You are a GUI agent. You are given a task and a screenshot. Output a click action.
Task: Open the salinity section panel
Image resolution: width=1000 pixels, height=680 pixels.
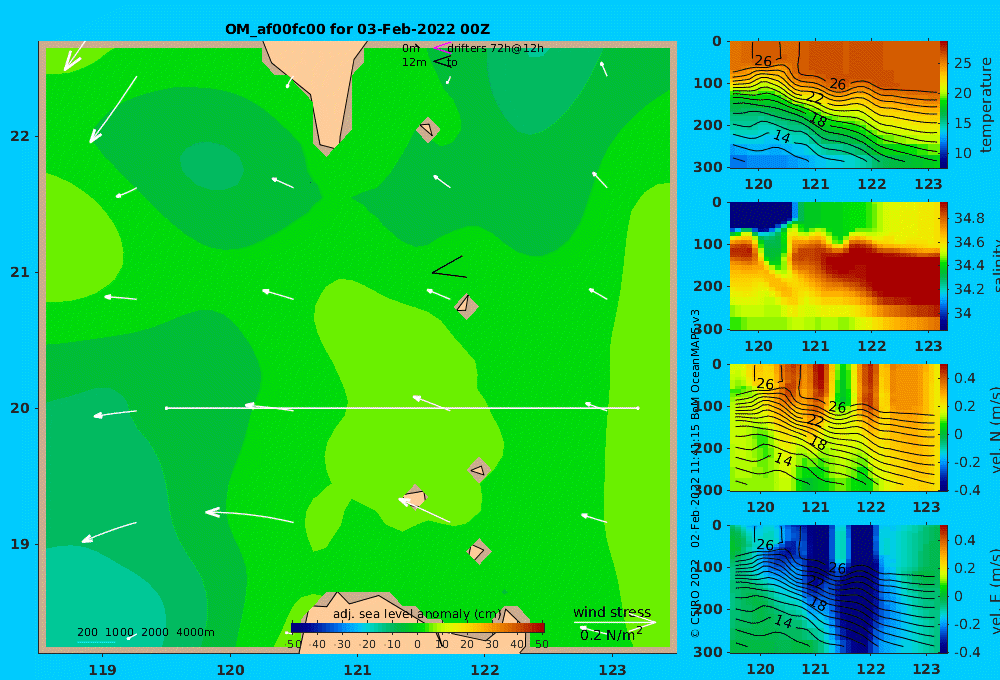pos(834,266)
